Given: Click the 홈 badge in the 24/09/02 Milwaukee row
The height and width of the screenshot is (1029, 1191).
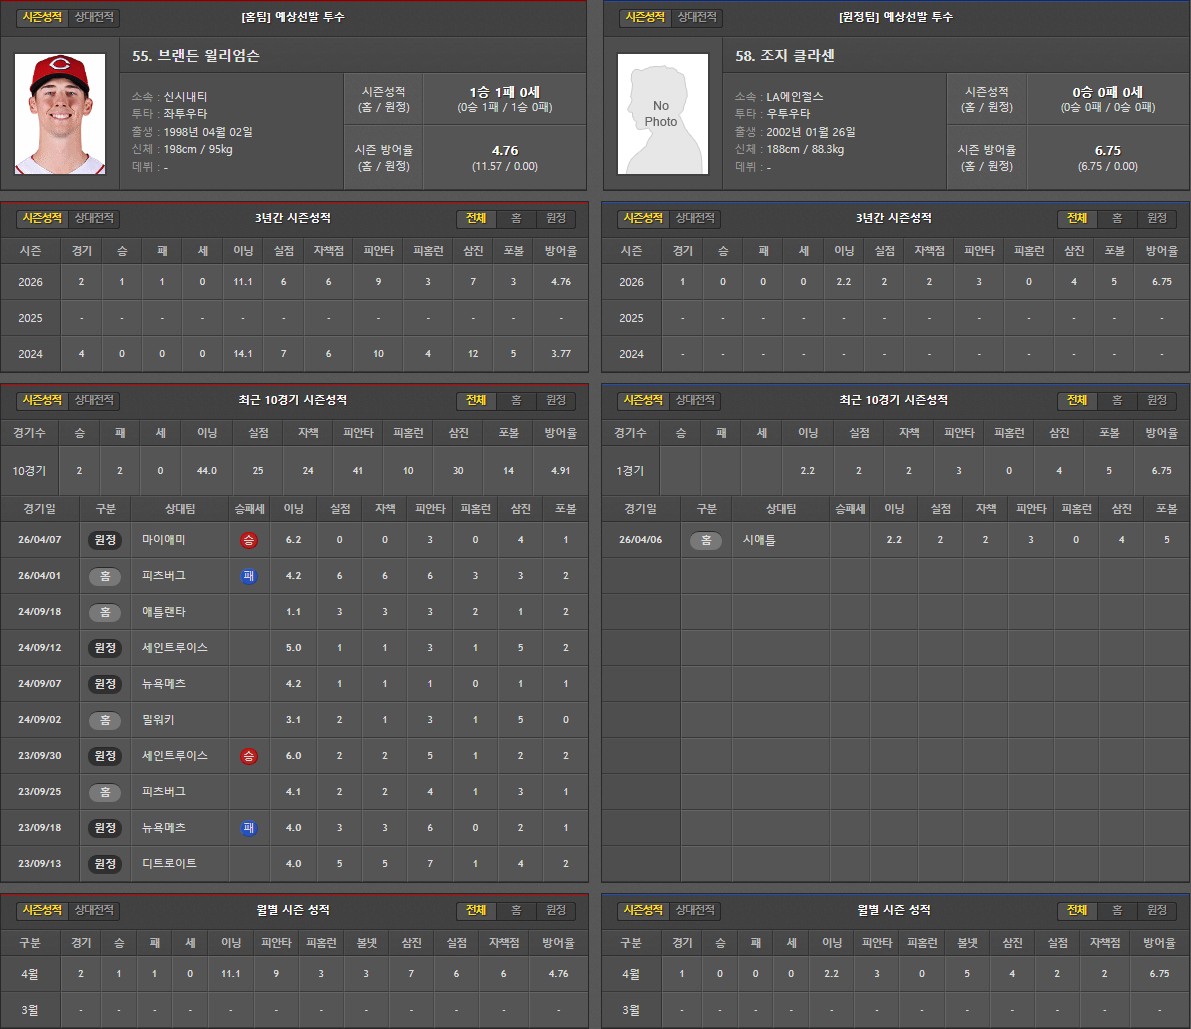Looking at the screenshot, I should point(105,720).
